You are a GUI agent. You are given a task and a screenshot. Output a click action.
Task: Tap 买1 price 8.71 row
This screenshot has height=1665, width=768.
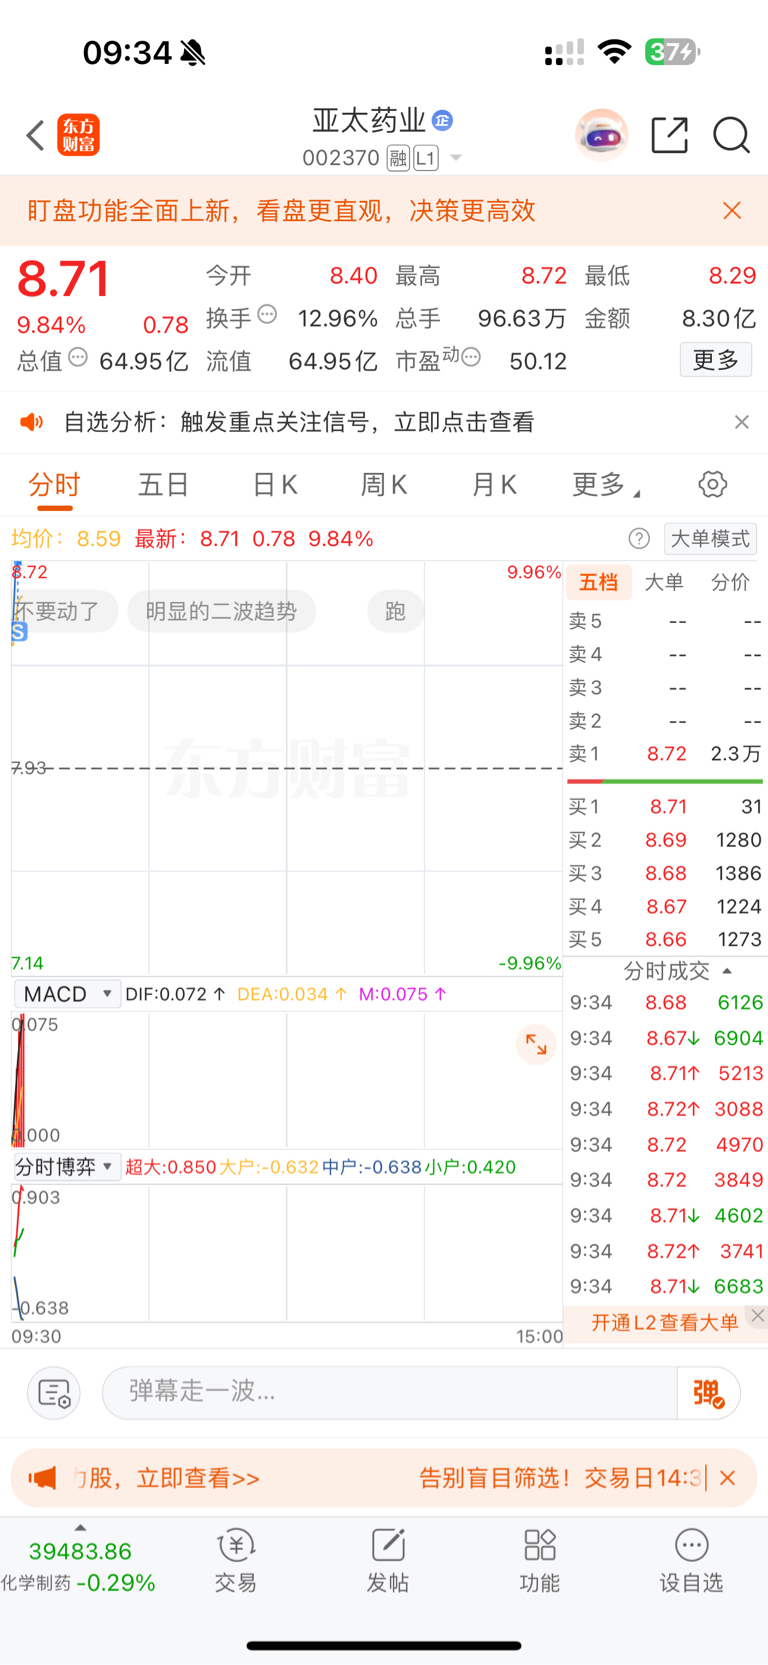tap(665, 807)
